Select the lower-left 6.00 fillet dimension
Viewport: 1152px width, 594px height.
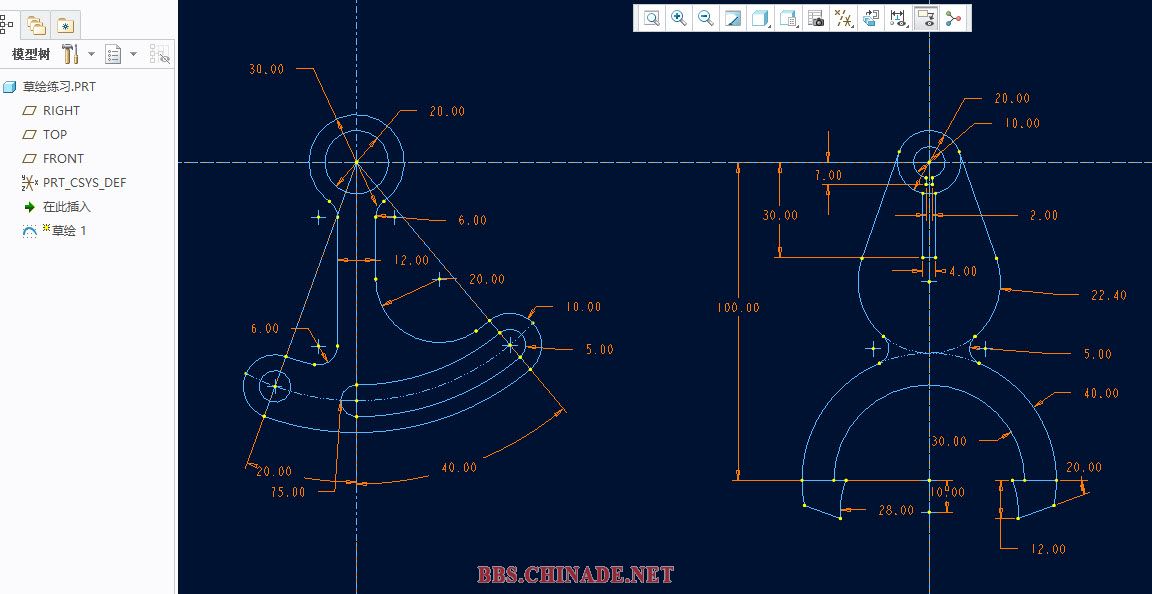coord(265,329)
